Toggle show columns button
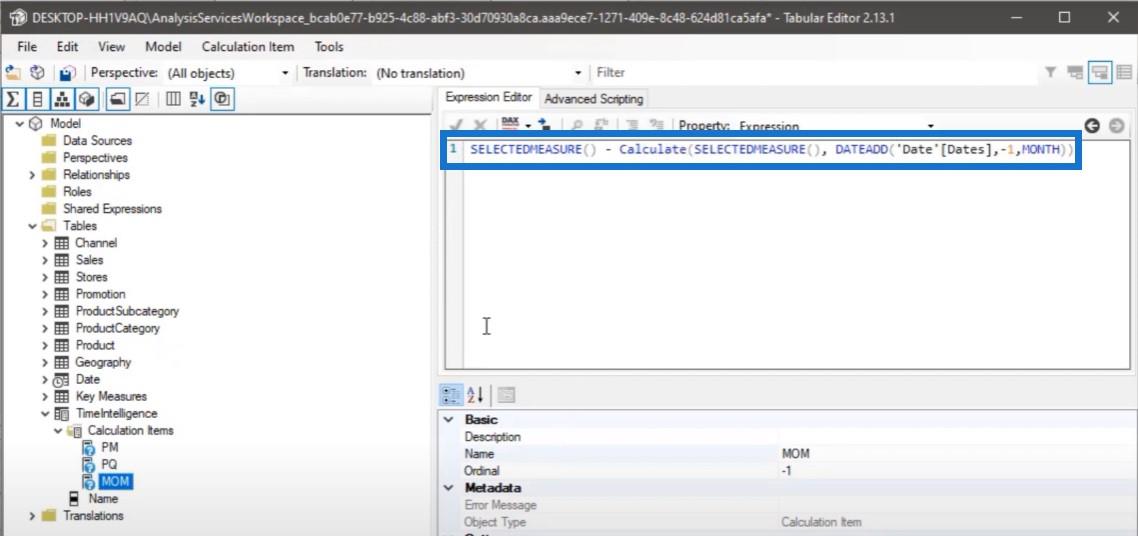 [38, 99]
